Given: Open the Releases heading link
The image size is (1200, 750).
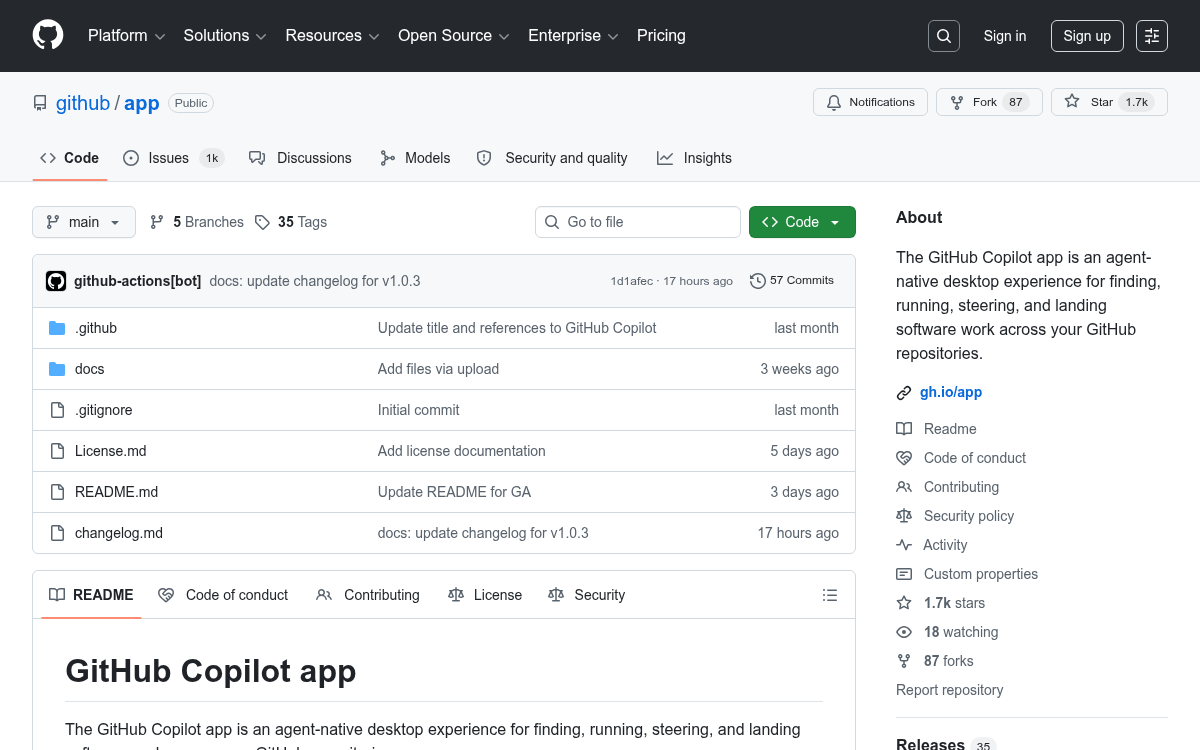Looking at the screenshot, I should [x=930, y=744].
